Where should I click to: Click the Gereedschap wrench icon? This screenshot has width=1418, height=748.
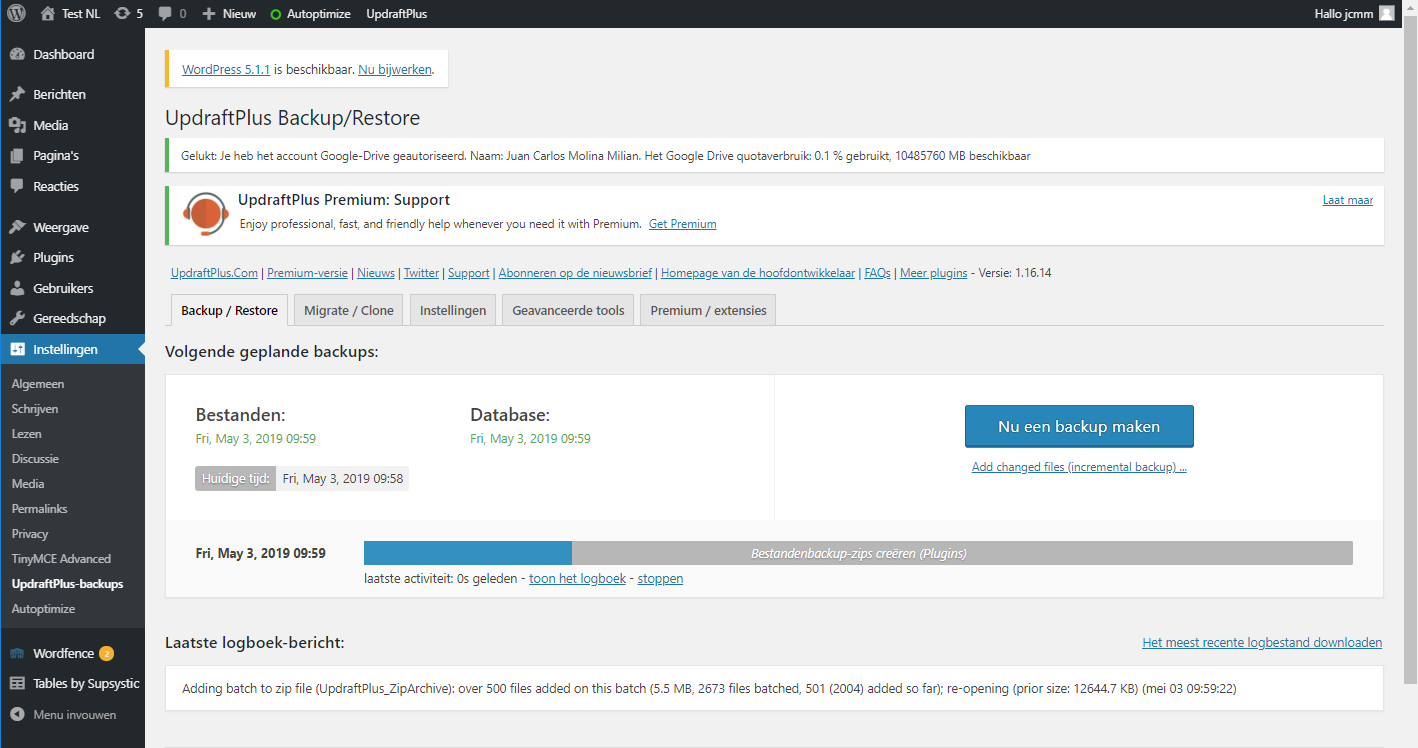point(17,318)
